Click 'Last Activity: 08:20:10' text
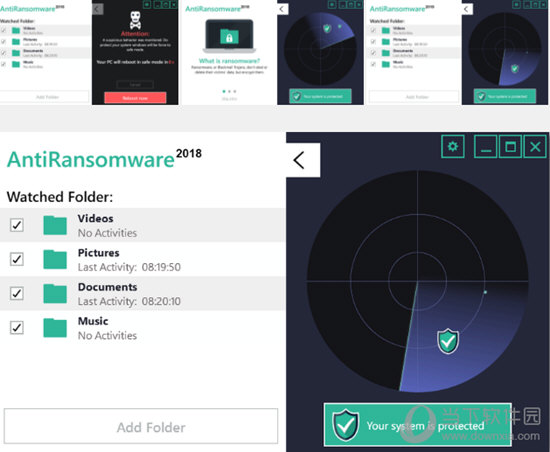The image size is (550, 452). click(x=129, y=301)
